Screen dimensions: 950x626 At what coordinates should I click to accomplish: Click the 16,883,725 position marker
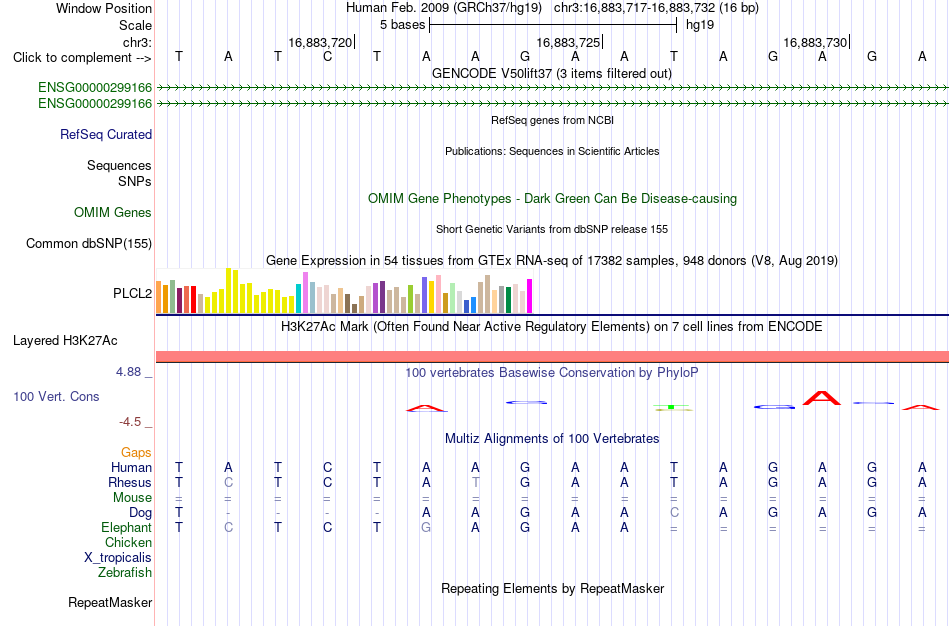click(569, 42)
